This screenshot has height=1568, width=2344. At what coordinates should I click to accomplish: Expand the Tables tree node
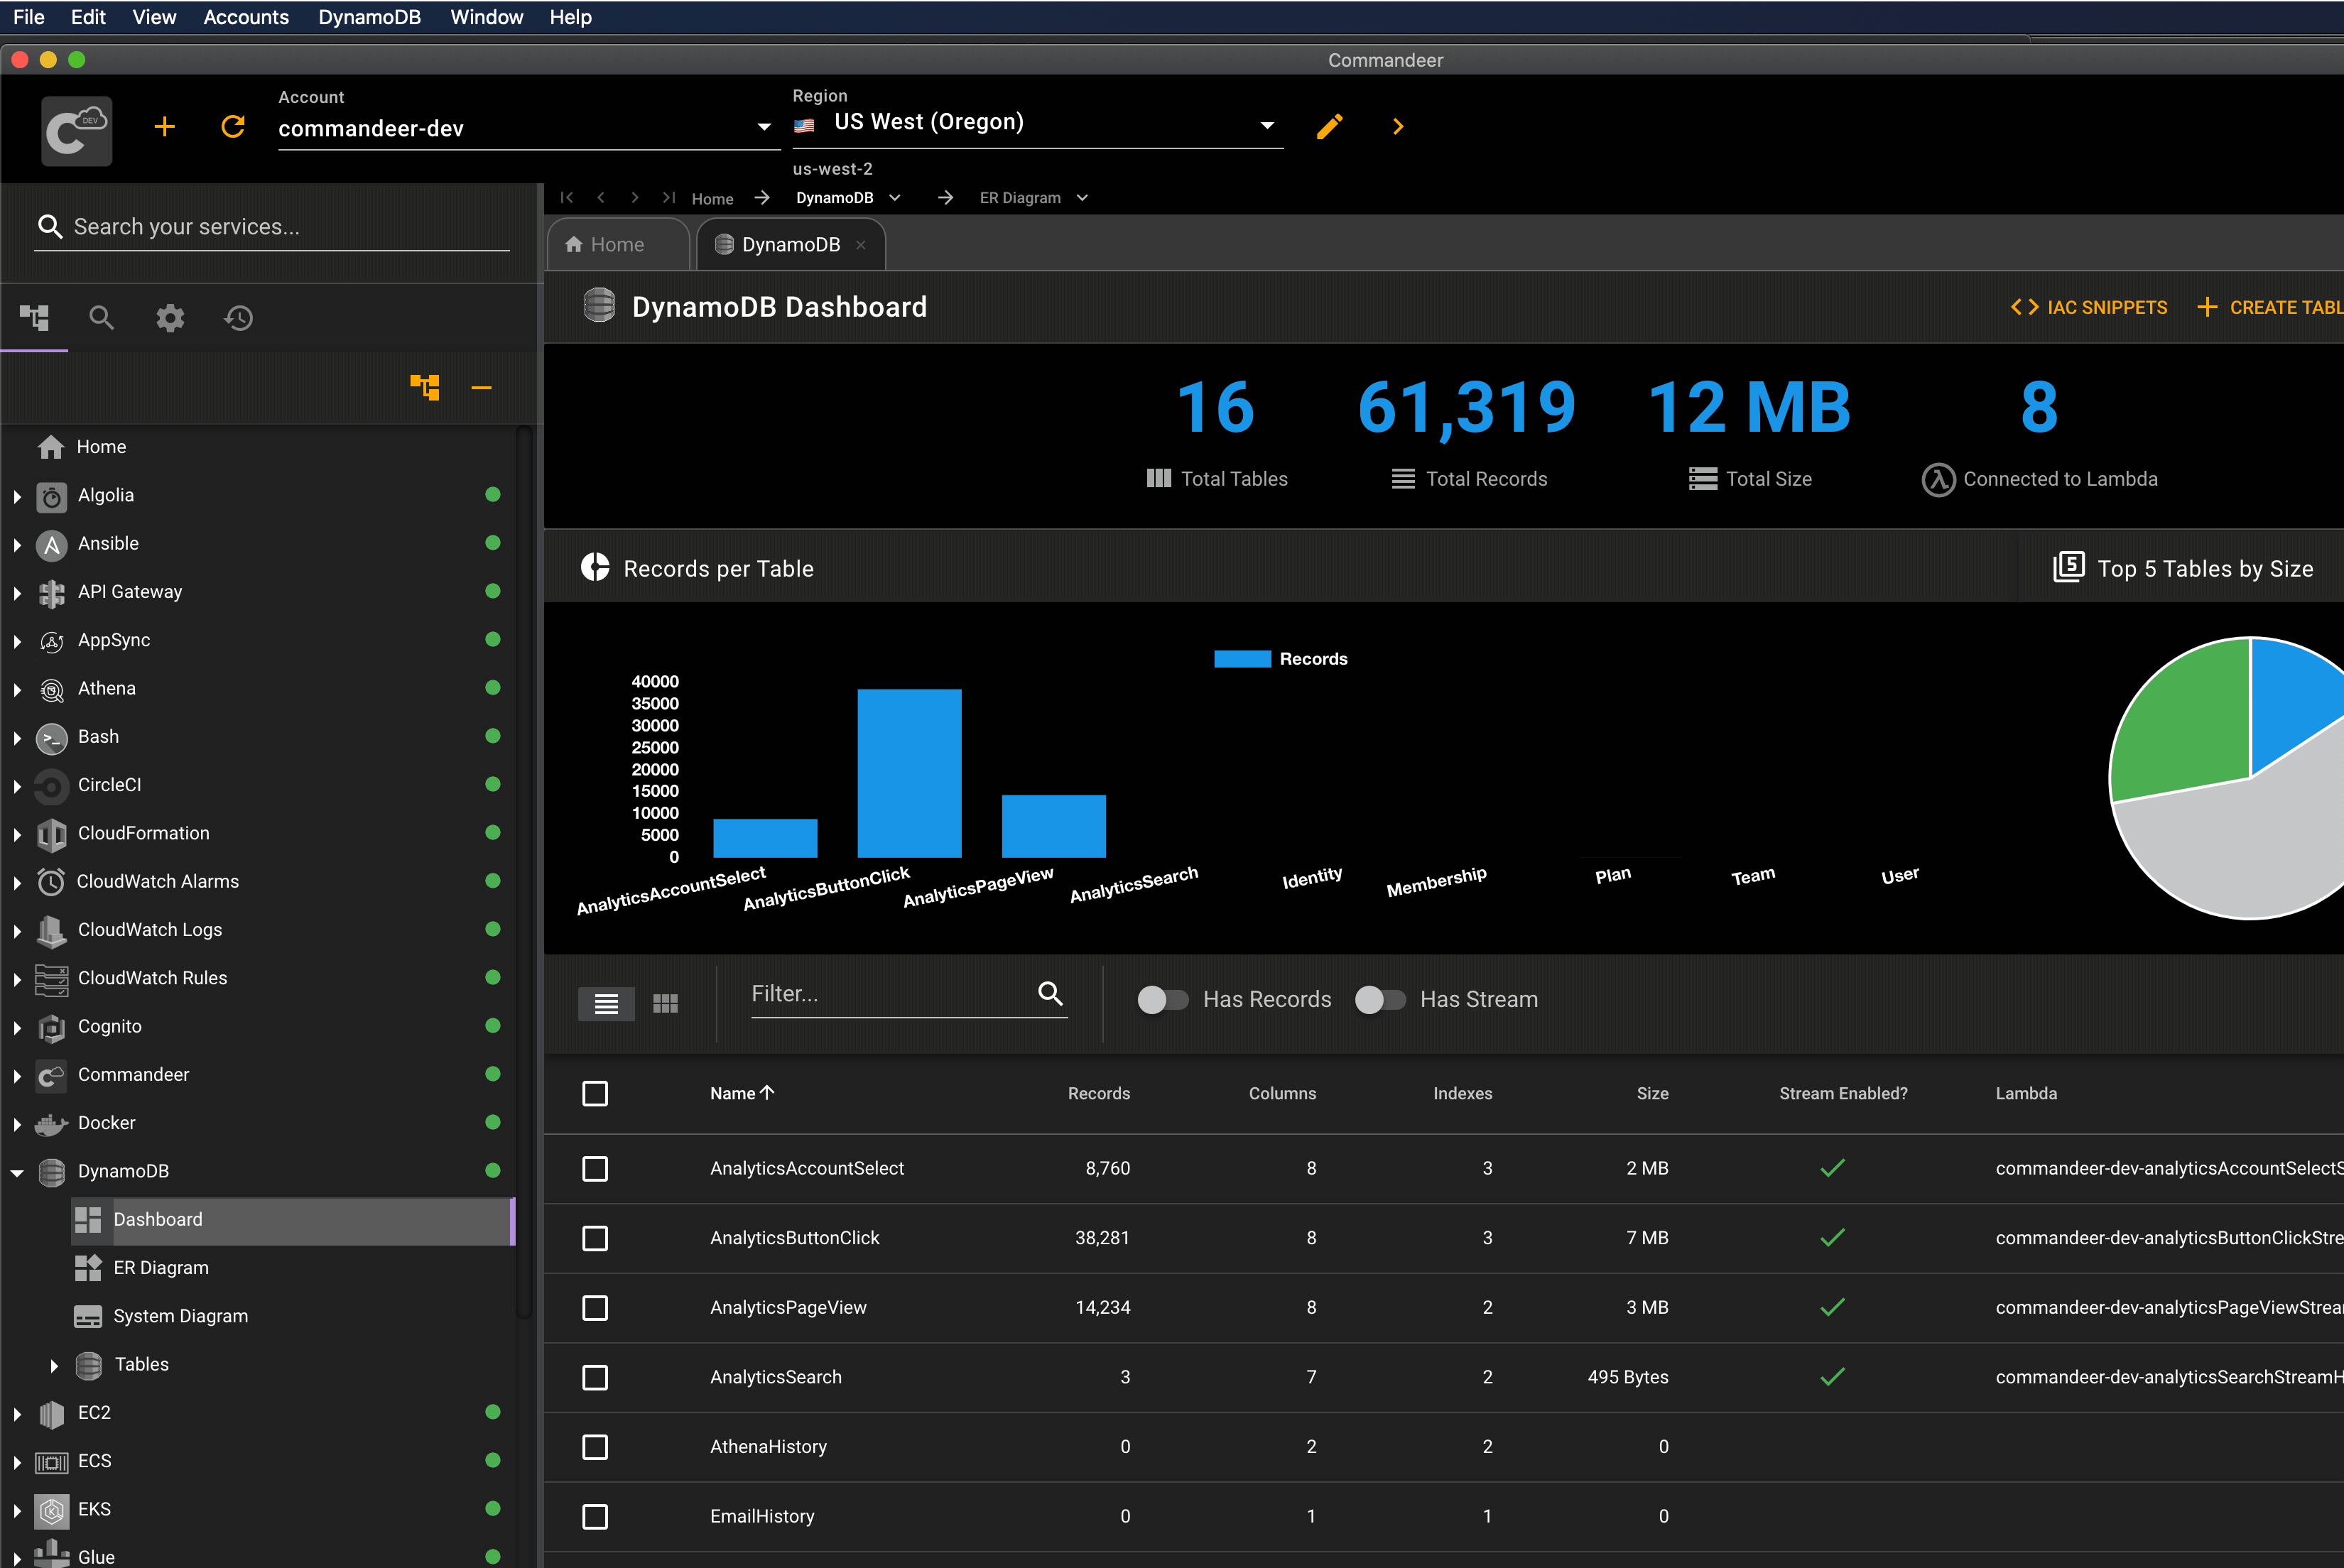click(54, 1366)
